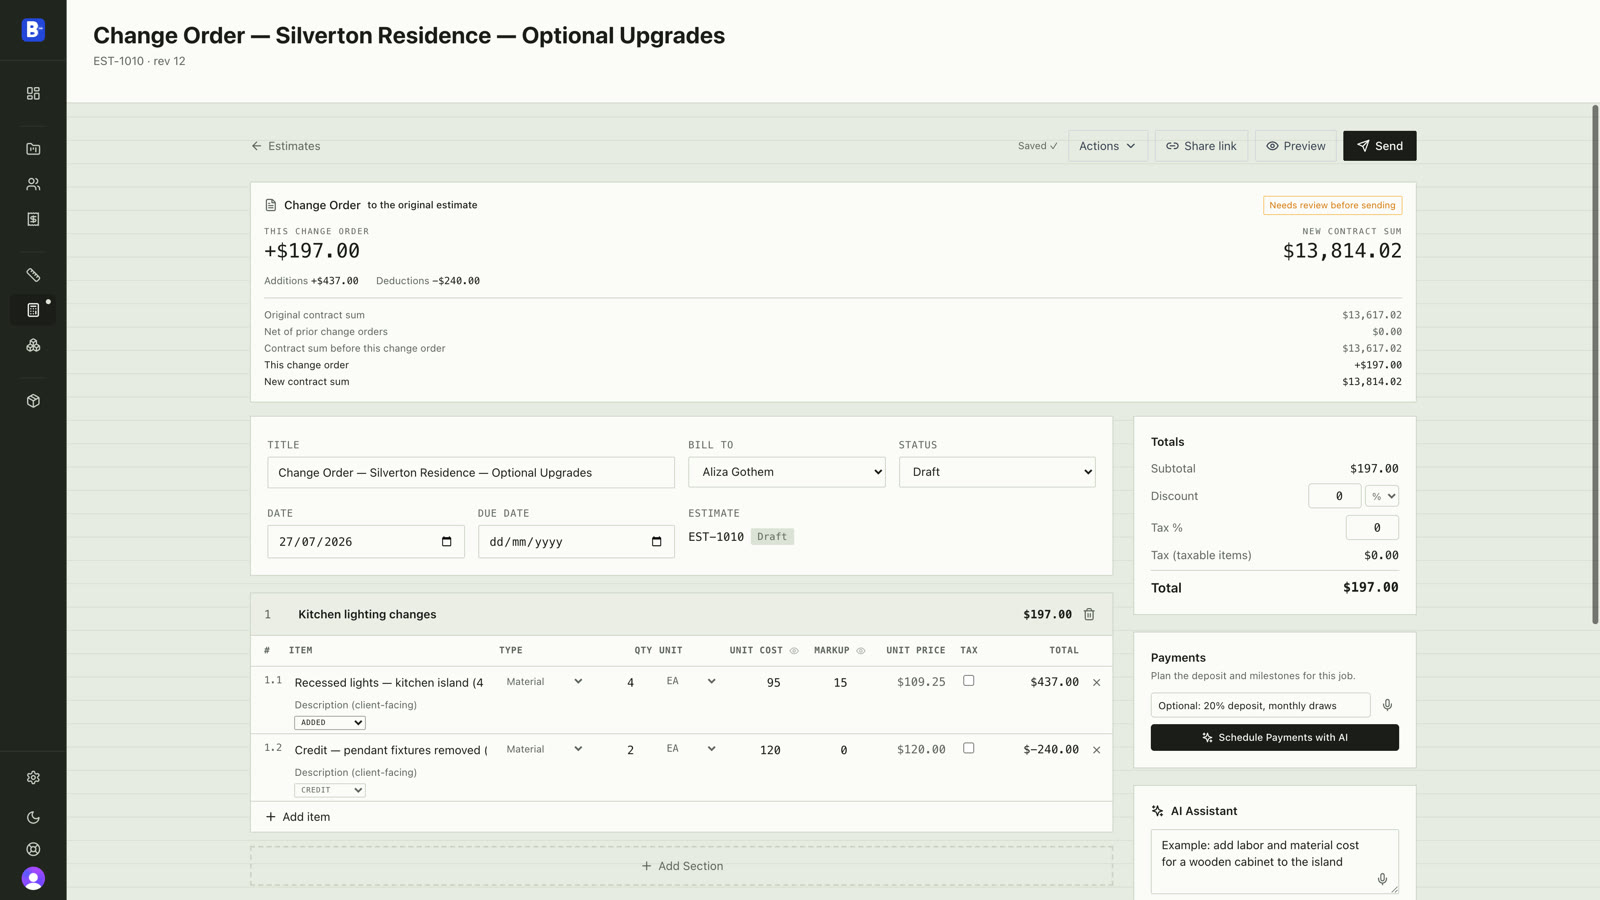Image resolution: width=1600 pixels, height=900 pixels.
Task: Delete the Kitchen lighting changes section
Action: [x=1089, y=614]
